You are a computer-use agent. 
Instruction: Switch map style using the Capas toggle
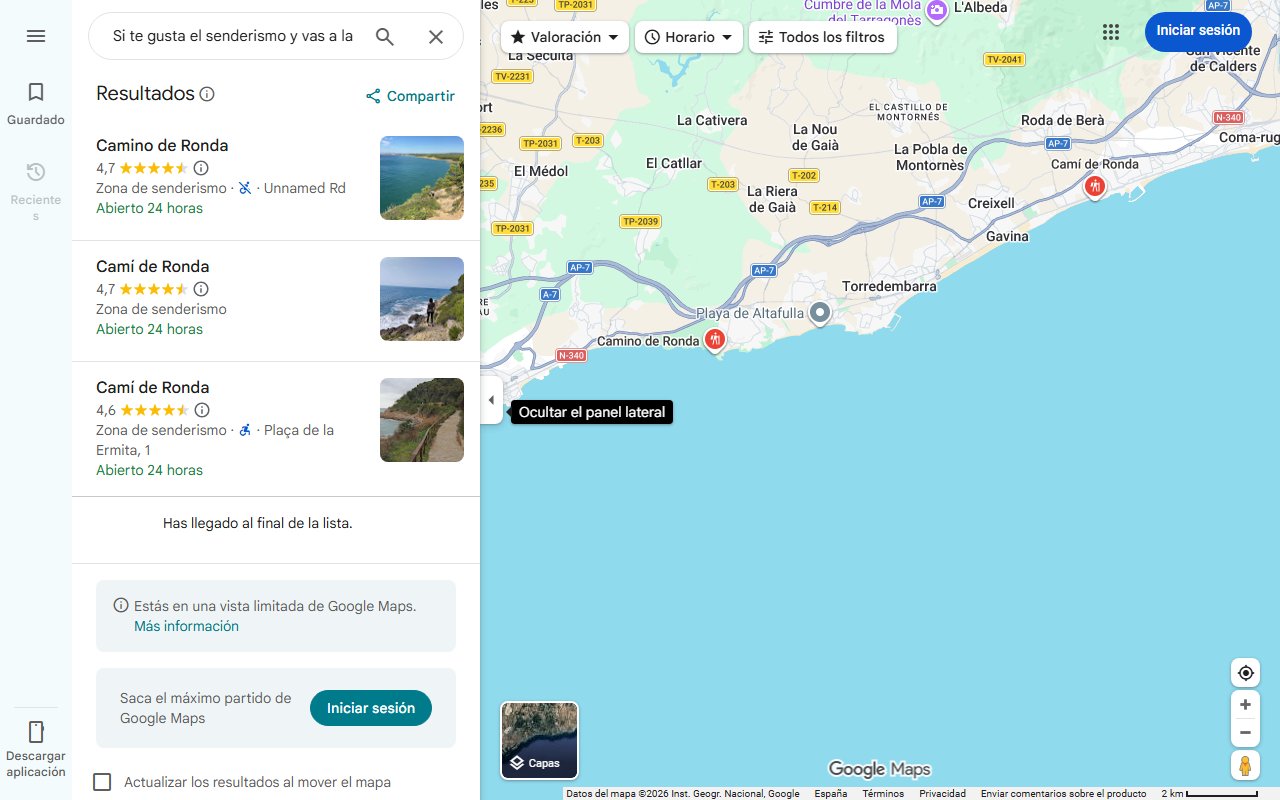click(x=539, y=740)
